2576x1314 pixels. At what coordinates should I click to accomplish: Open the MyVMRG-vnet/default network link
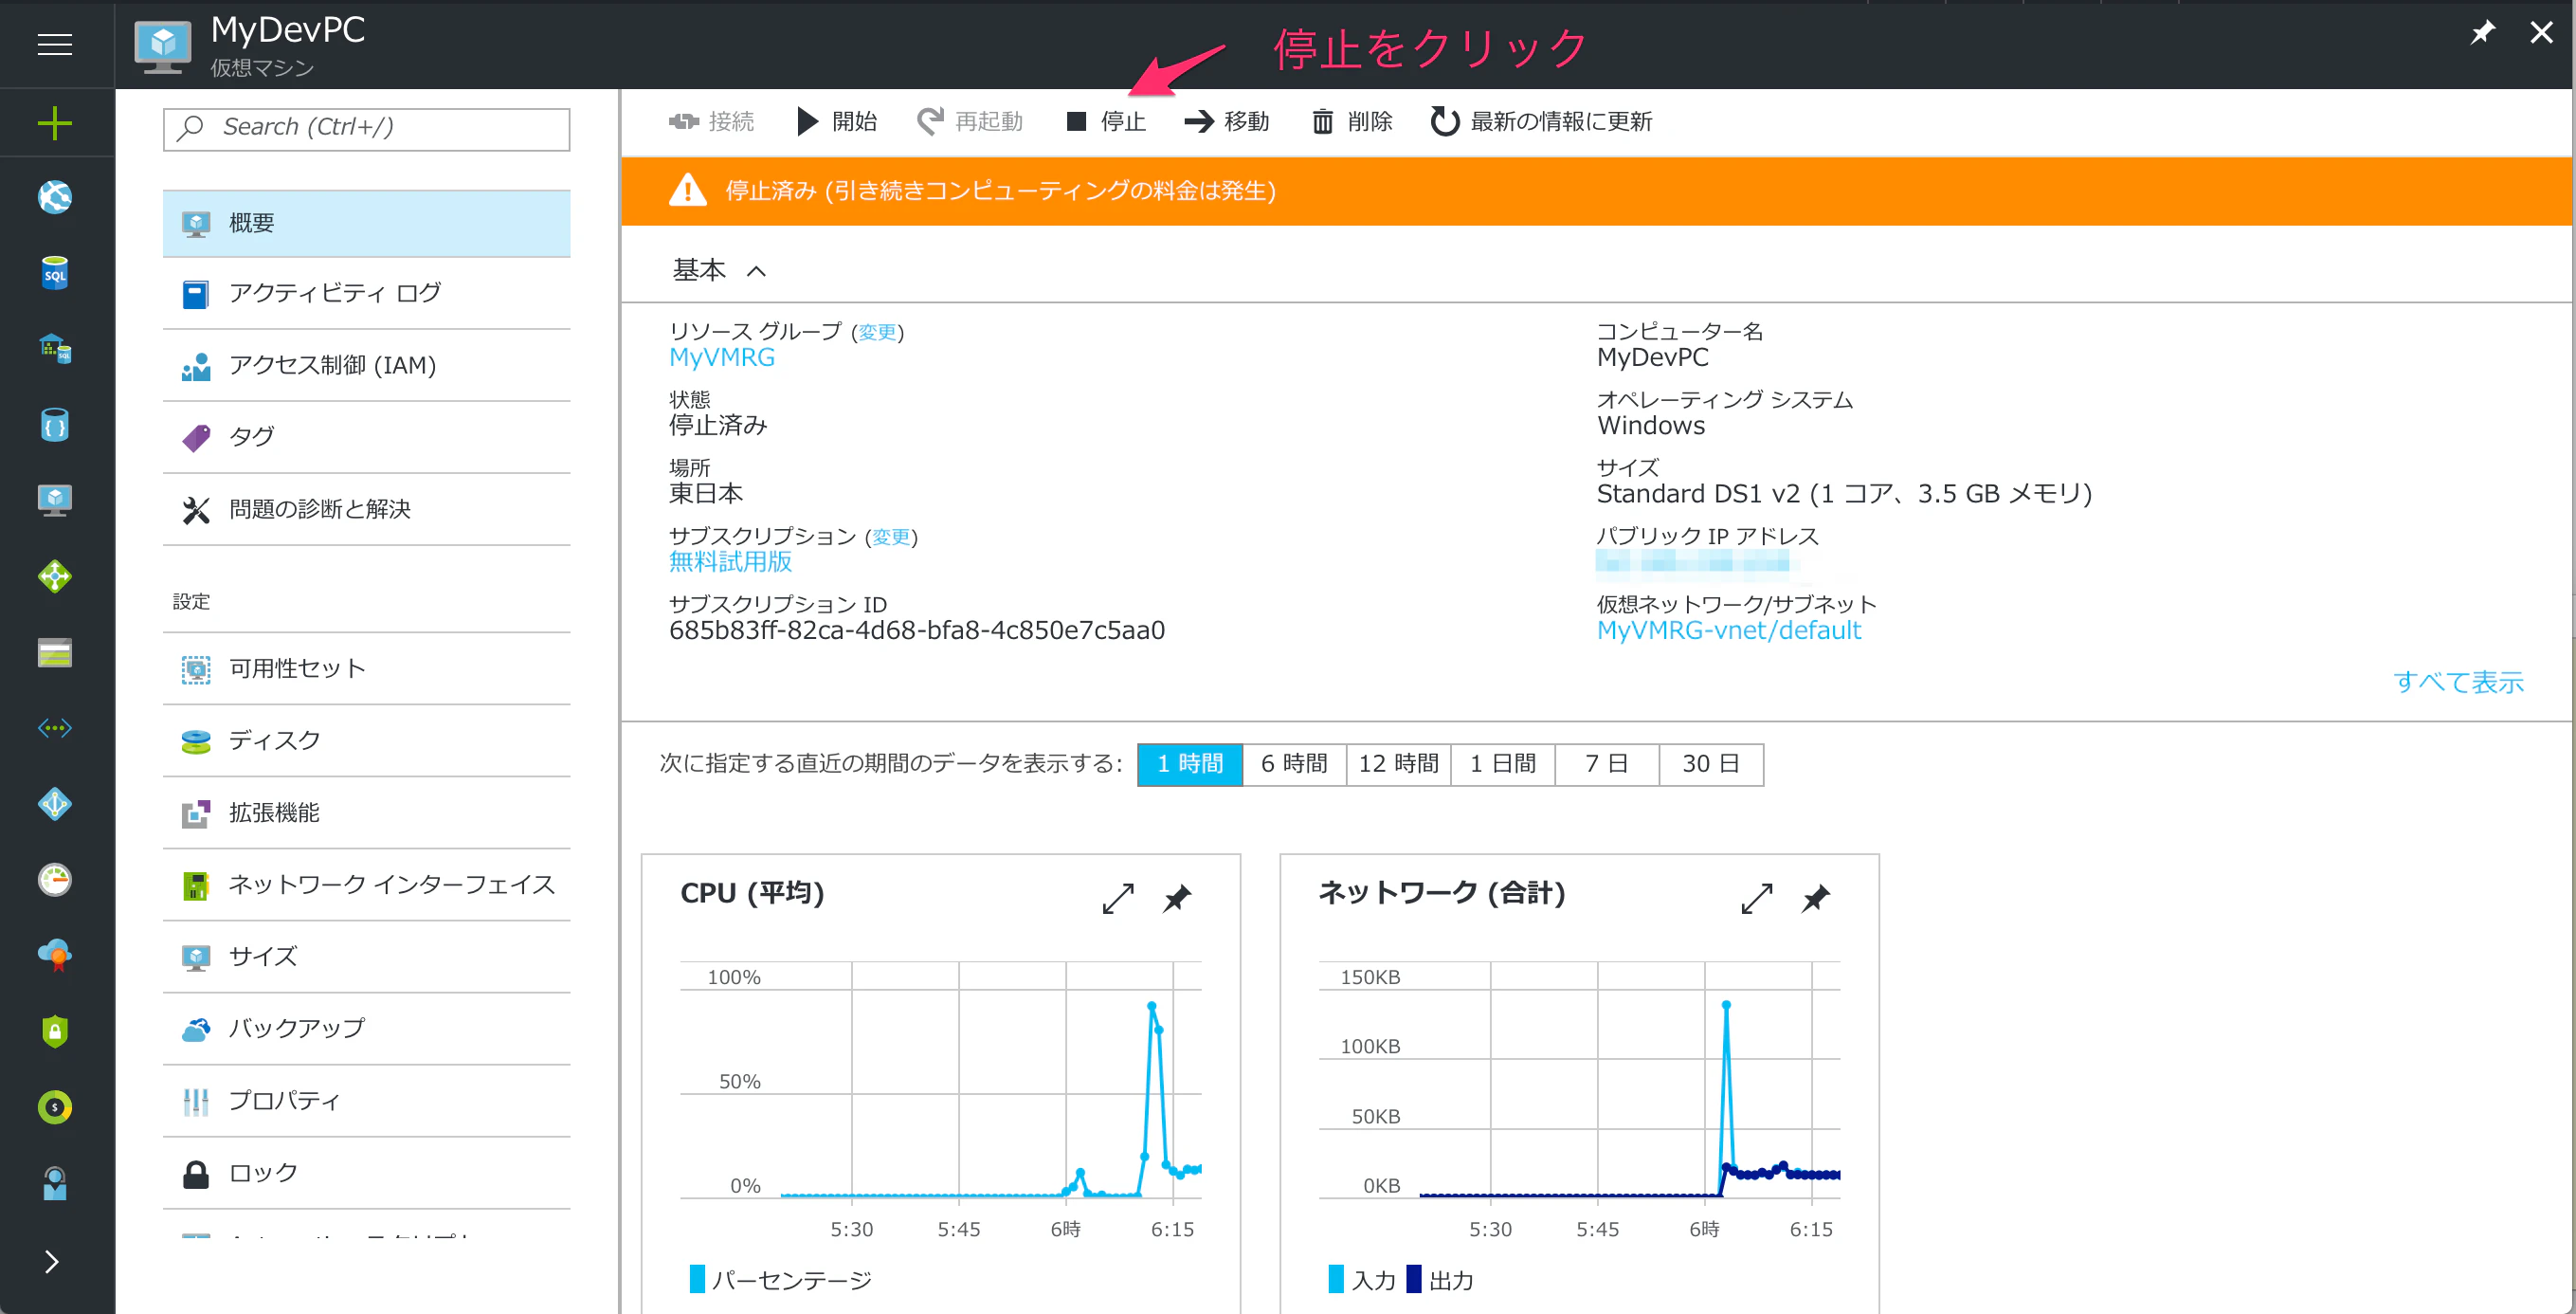click(1729, 631)
